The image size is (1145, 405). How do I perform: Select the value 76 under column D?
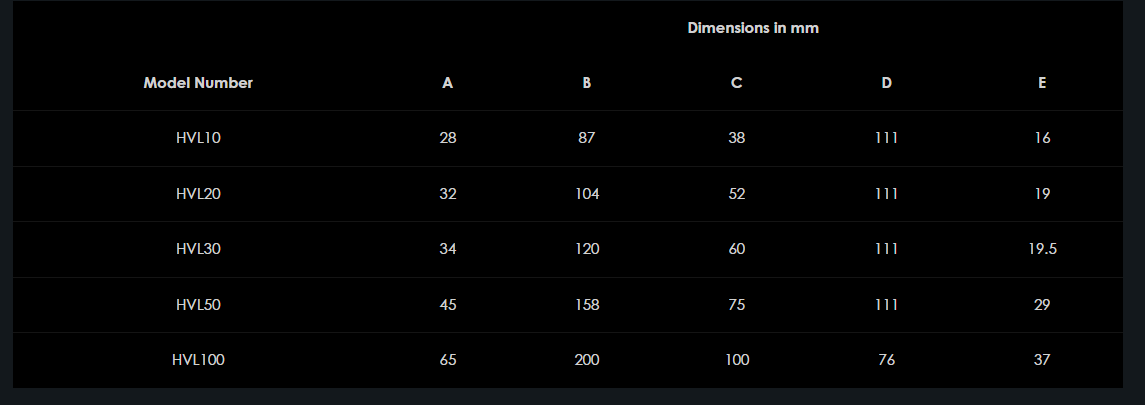click(887, 360)
